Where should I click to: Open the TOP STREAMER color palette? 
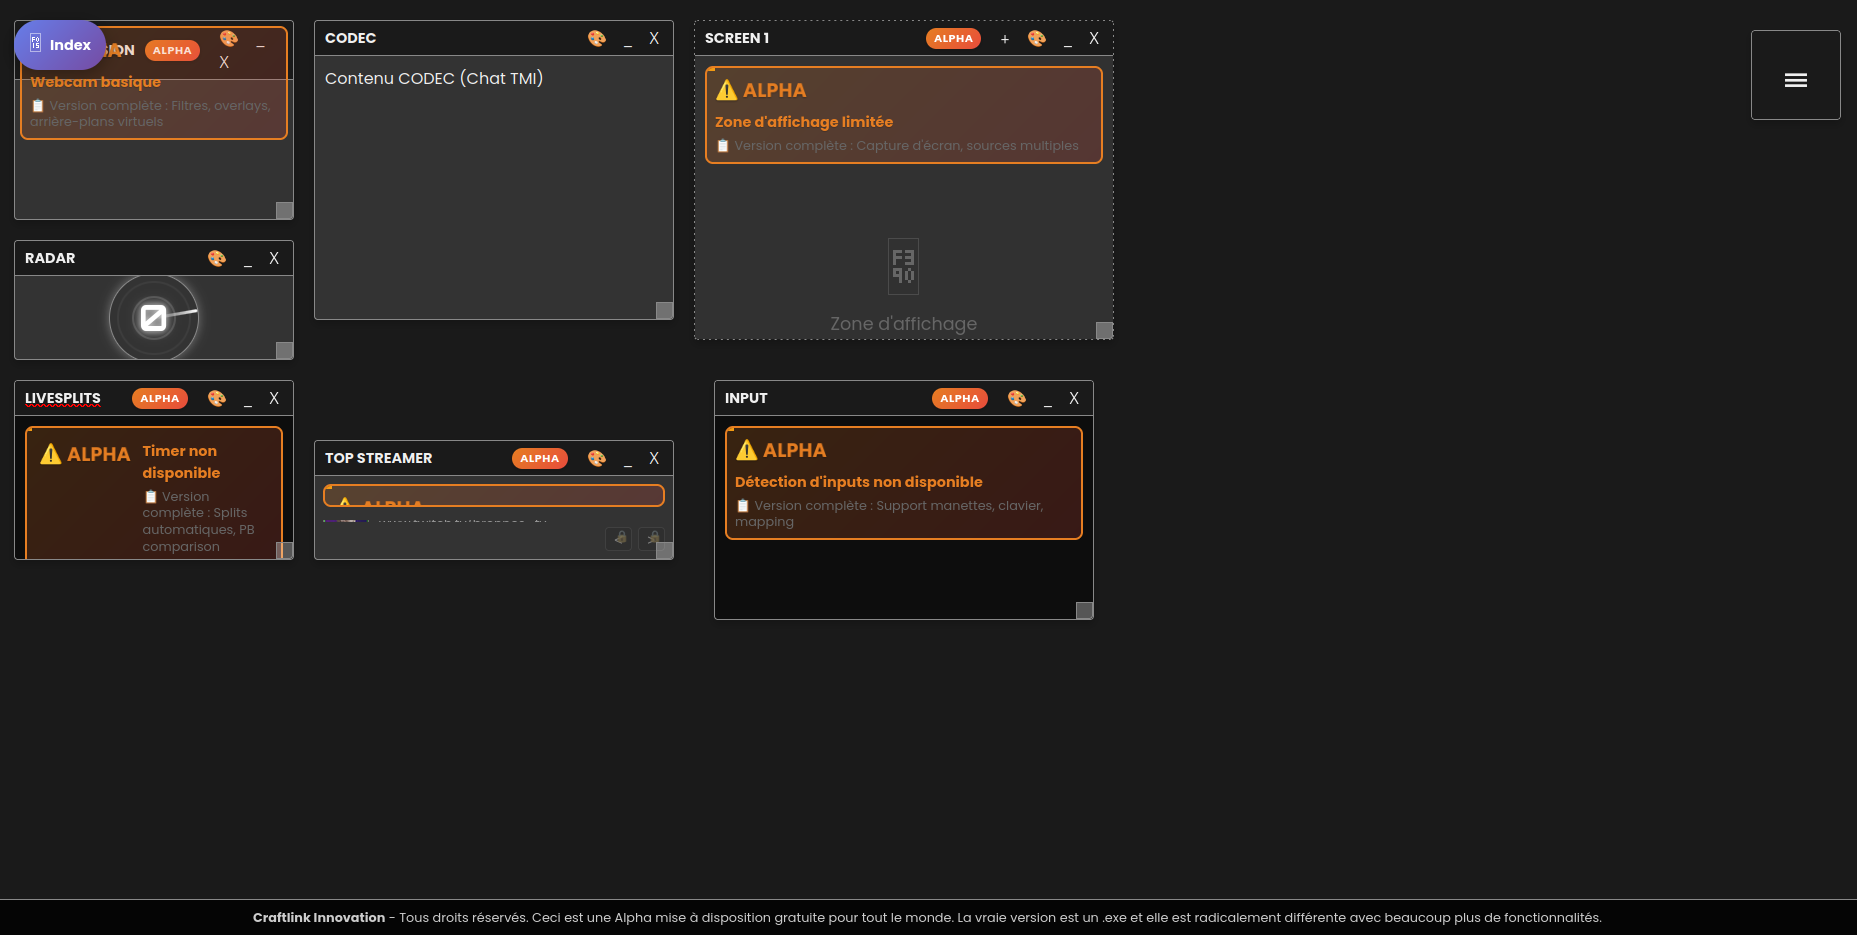coord(597,458)
